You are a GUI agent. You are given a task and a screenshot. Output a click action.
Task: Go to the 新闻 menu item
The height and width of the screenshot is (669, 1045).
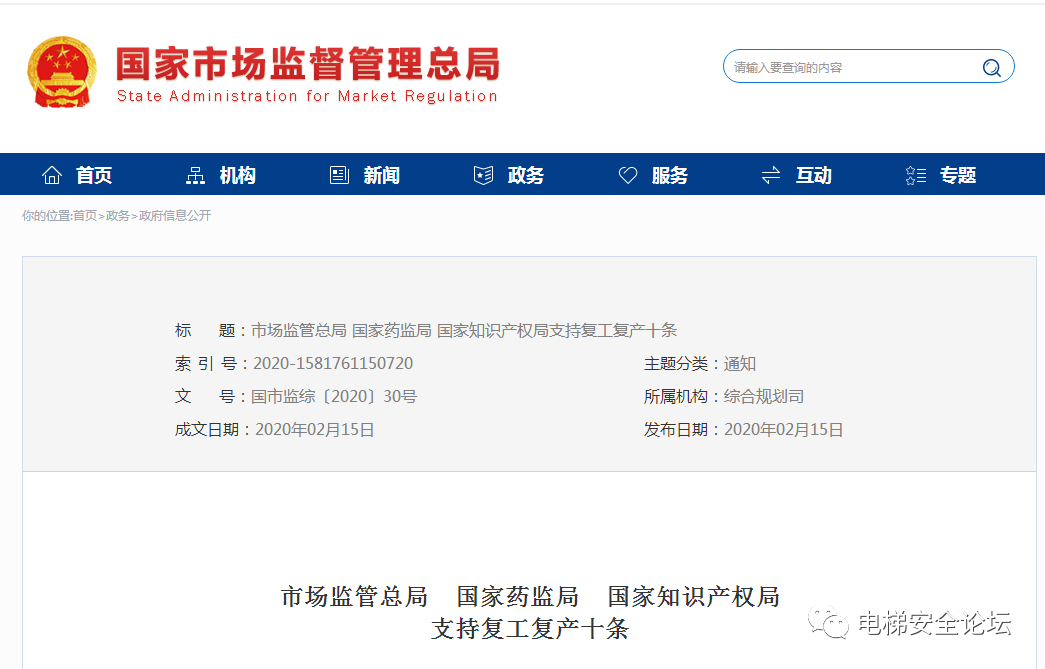(382, 176)
